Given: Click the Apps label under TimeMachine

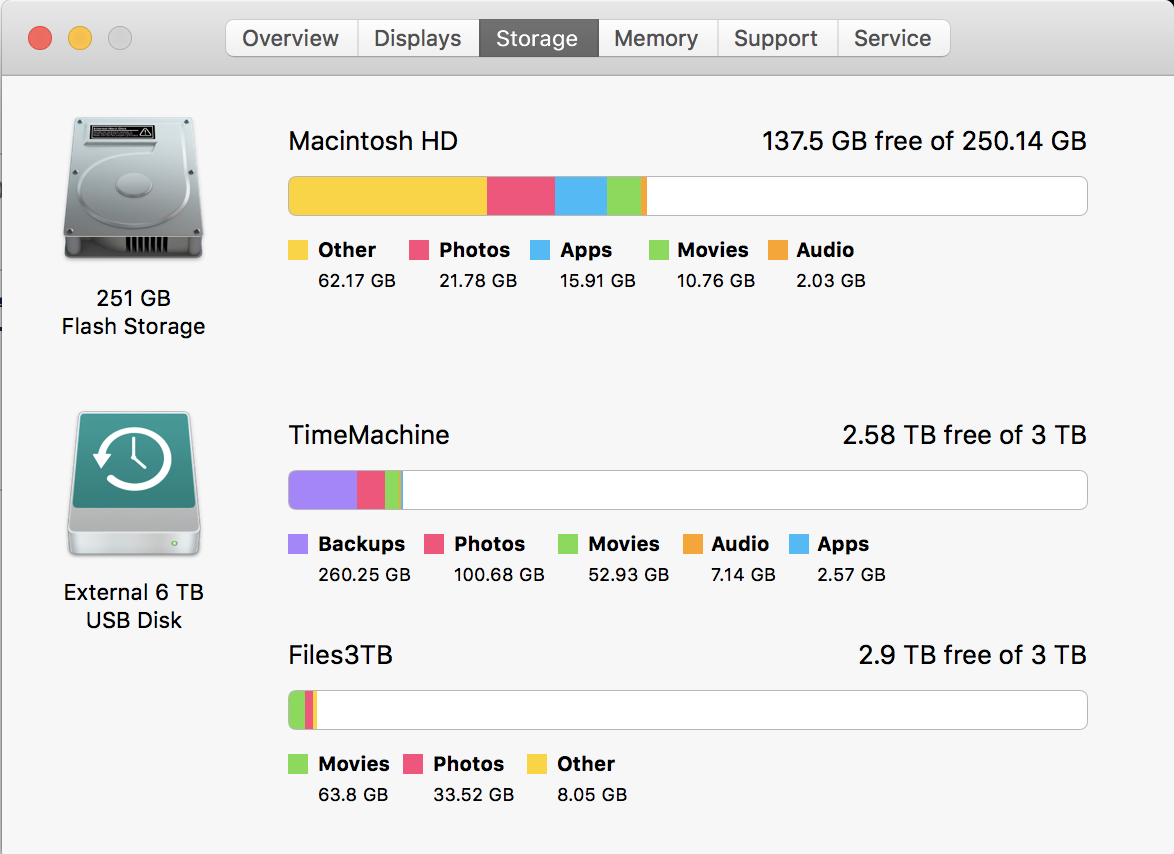Looking at the screenshot, I should pyautogui.click(x=843, y=545).
